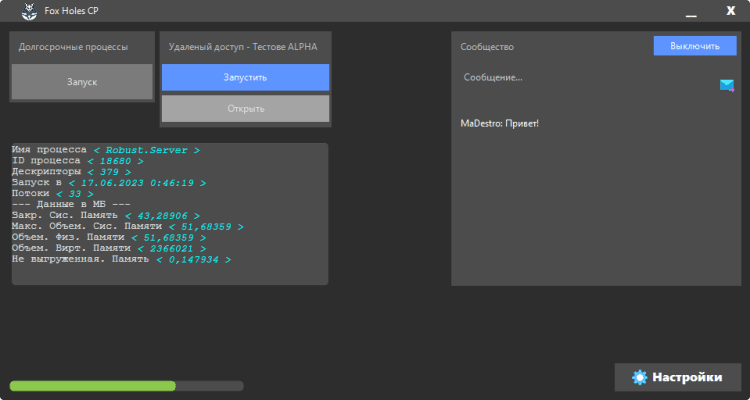Image resolution: width=750 pixels, height=400 pixels.
Task: Click the Запуск в 17.06.2023 timestamp line
Action: coord(109,182)
